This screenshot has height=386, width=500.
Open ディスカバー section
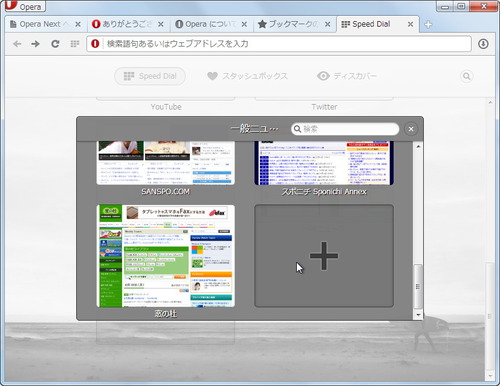pos(347,76)
